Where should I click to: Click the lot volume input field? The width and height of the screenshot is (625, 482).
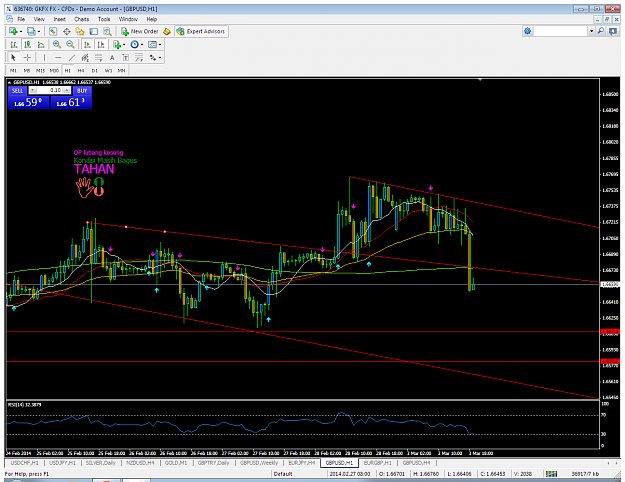[x=50, y=90]
